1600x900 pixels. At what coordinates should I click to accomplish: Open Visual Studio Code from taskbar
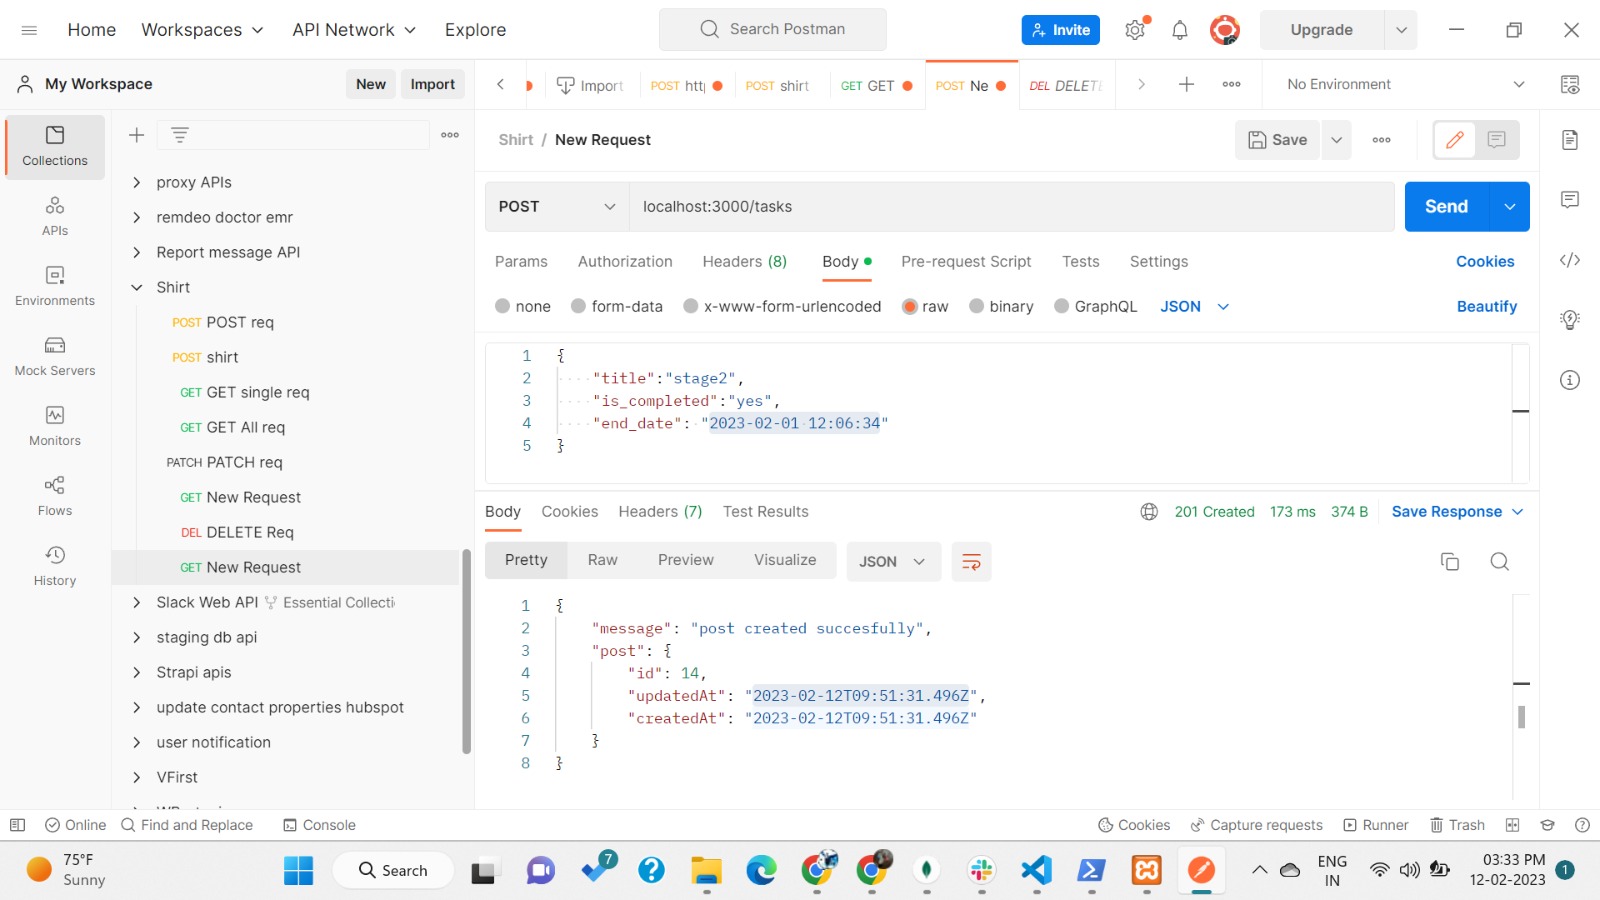click(1037, 870)
